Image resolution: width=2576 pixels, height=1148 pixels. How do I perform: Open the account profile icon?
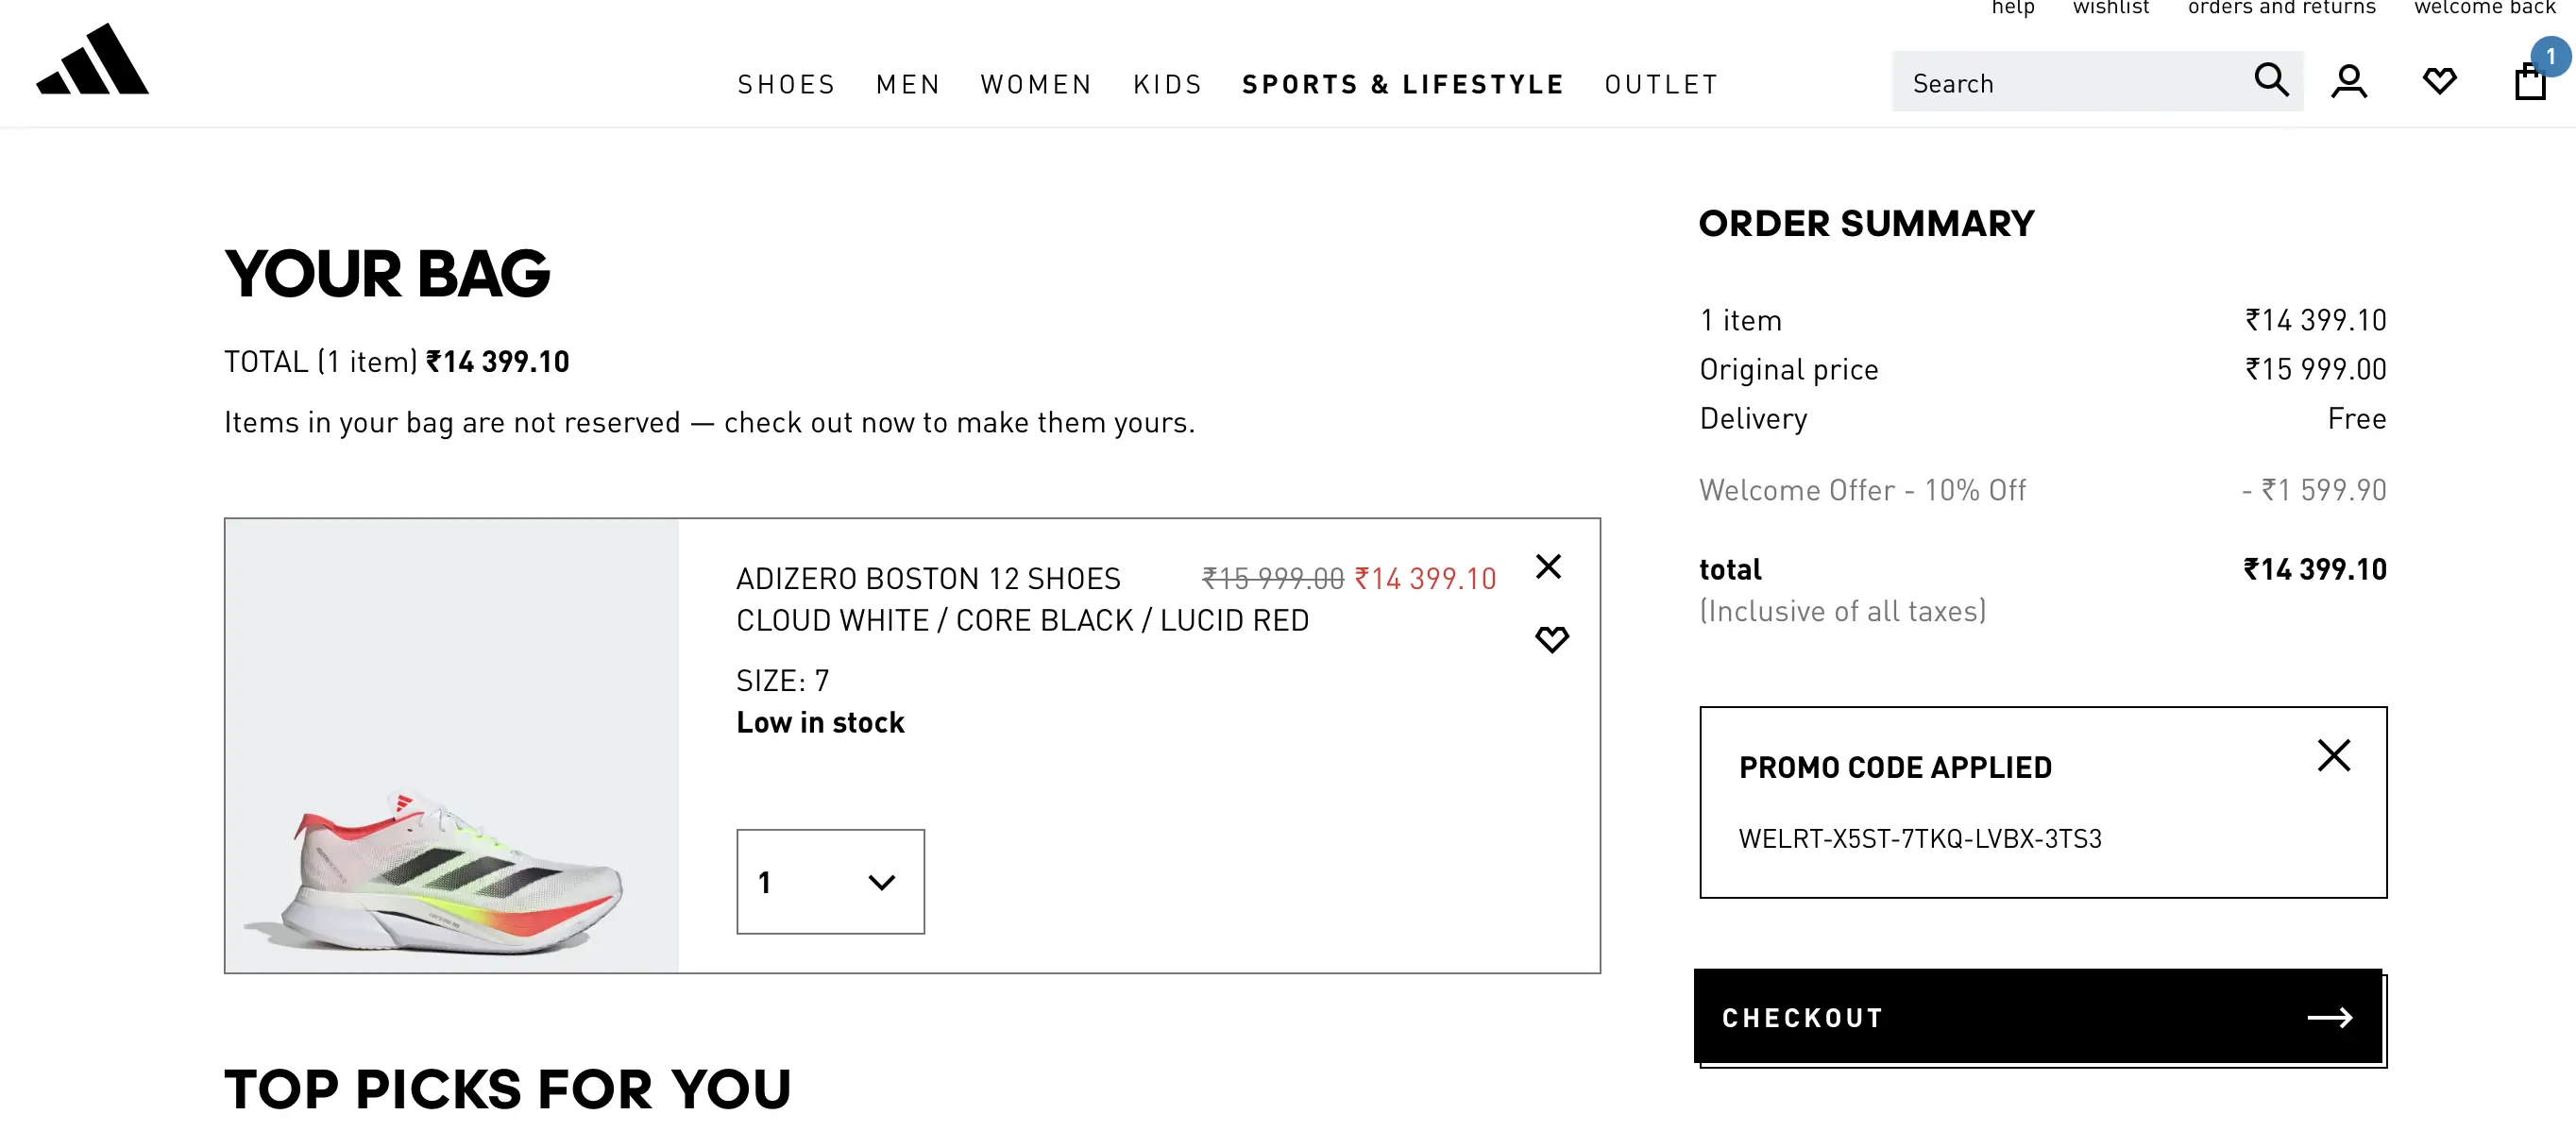(x=2348, y=82)
